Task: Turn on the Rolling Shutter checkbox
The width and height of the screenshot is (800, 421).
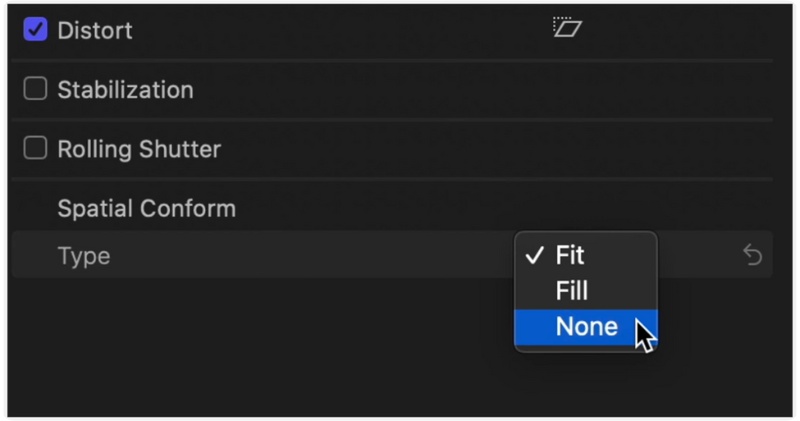Action: pos(36,149)
